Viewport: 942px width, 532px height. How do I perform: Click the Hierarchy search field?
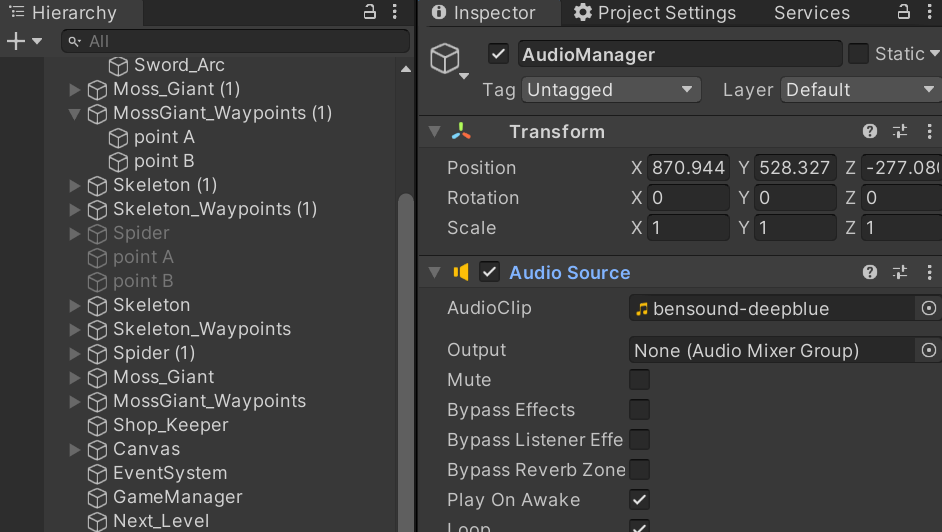[x=236, y=41]
